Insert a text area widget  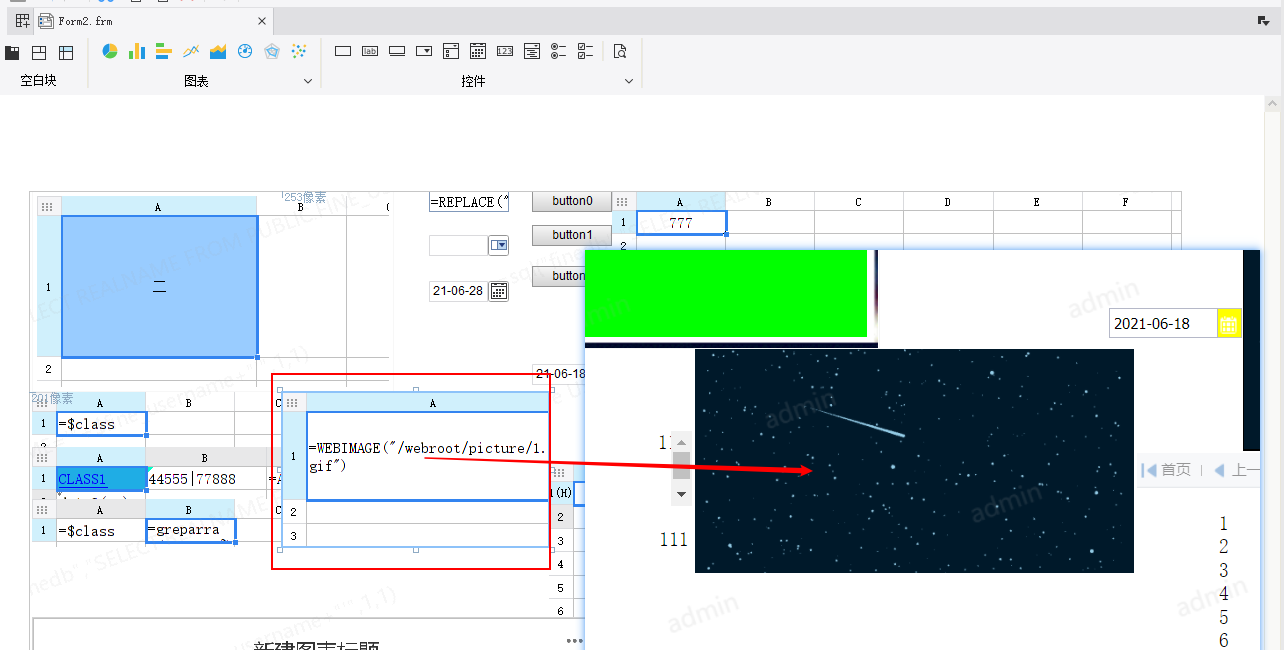tap(532, 51)
